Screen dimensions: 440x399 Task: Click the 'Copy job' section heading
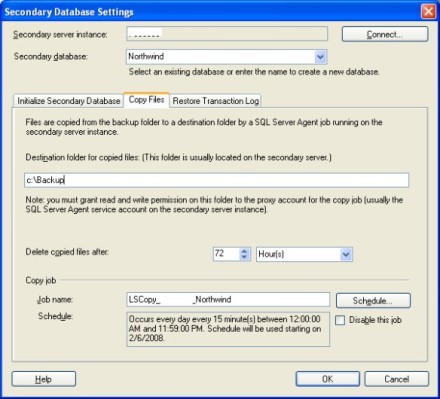click(x=41, y=280)
